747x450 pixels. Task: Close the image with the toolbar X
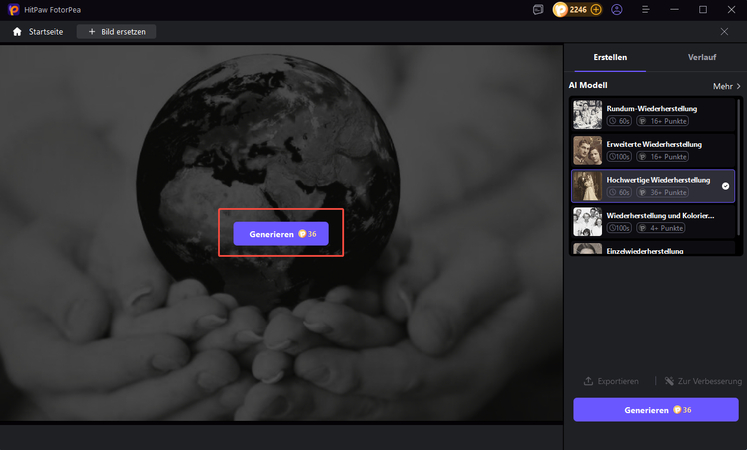click(724, 31)
